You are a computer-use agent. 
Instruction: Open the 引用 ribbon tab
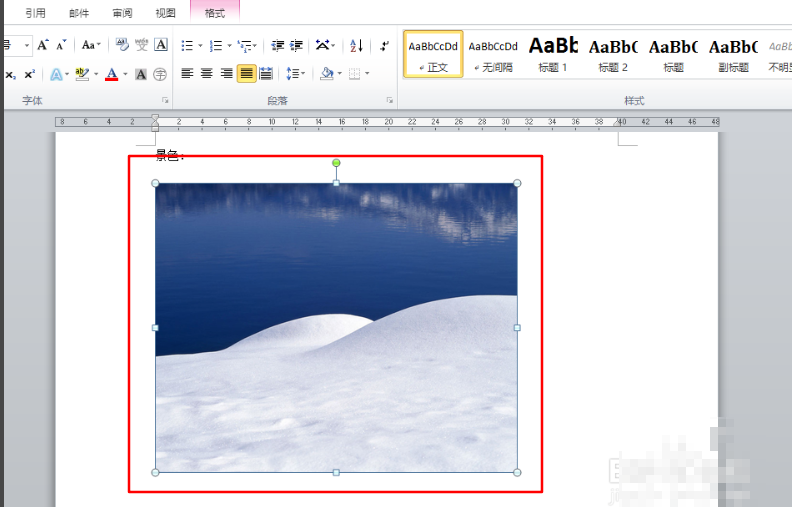[35, 13]
